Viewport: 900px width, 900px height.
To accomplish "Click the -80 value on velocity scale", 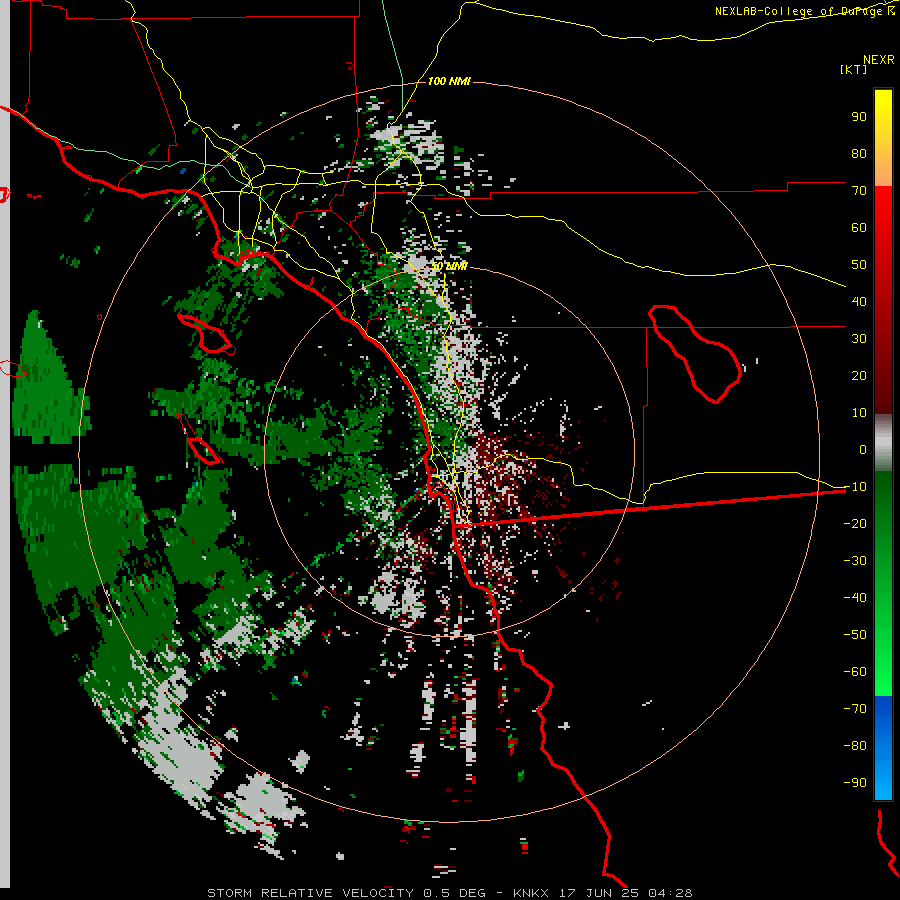I will pos(855,746).
